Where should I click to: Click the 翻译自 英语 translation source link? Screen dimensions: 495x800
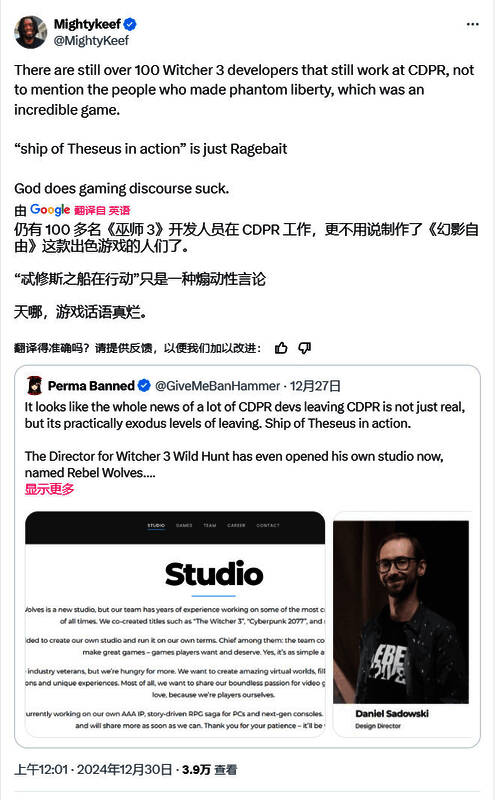tap(102, 210)
